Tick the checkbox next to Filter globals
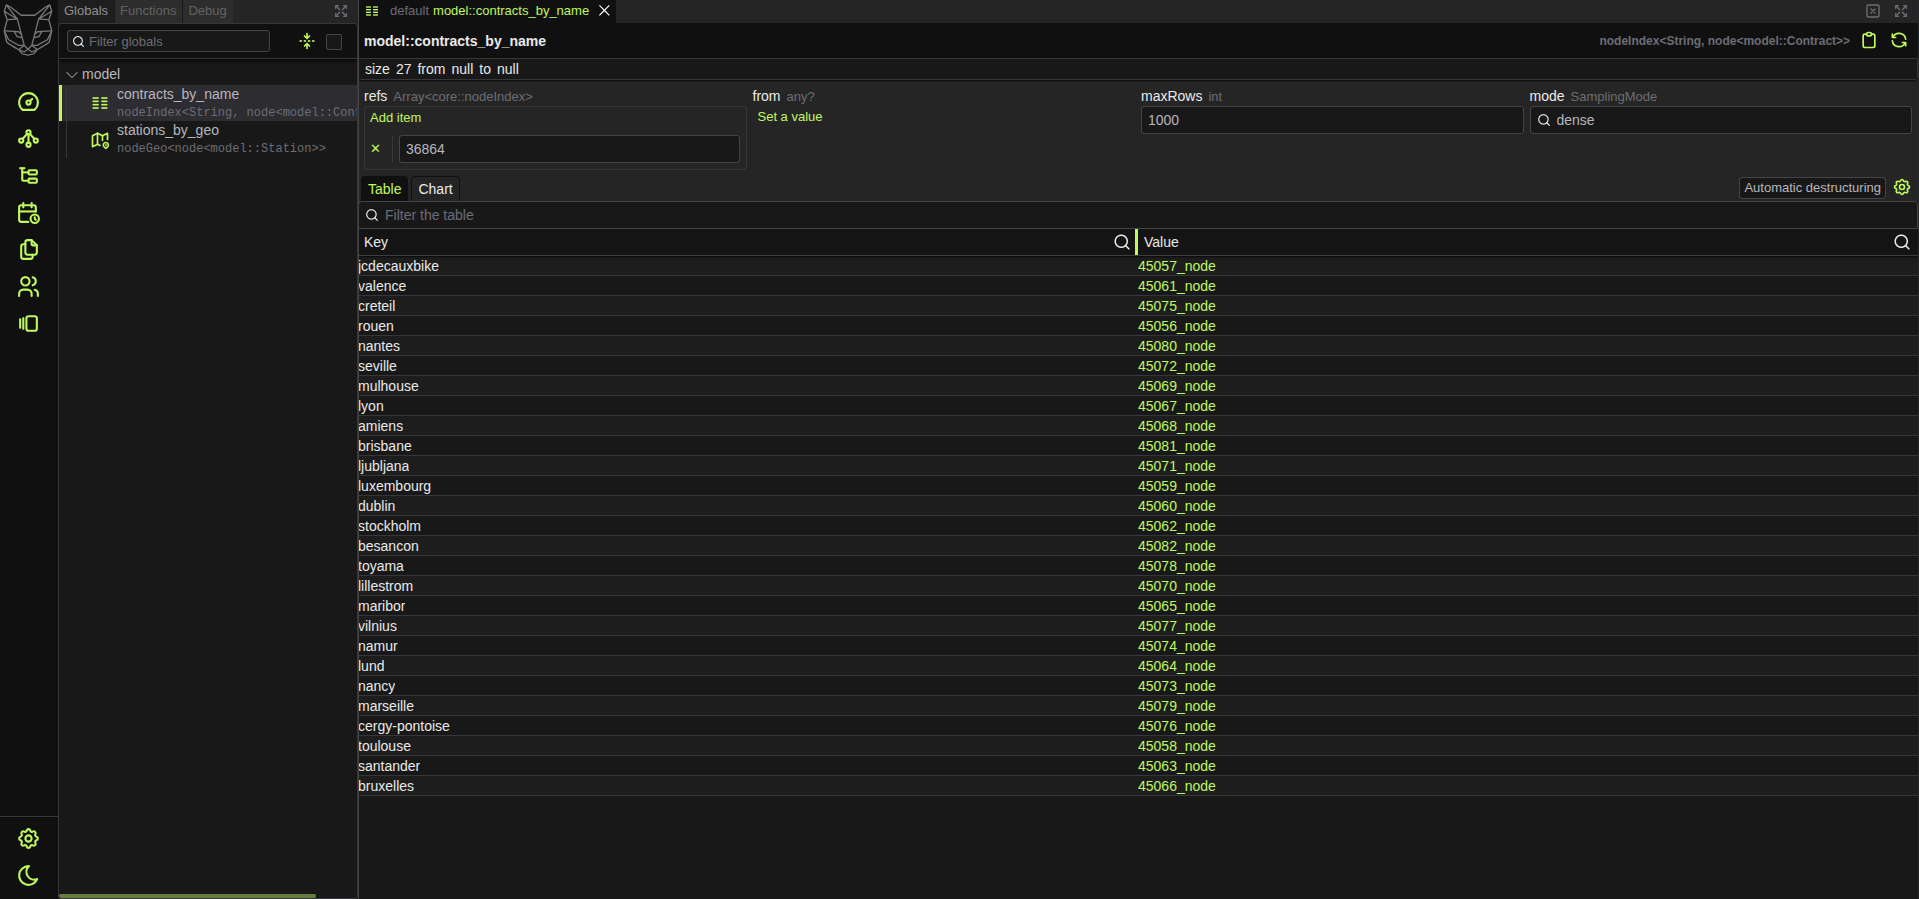Viewport: 1919px width, 899px height. point(334,41)
